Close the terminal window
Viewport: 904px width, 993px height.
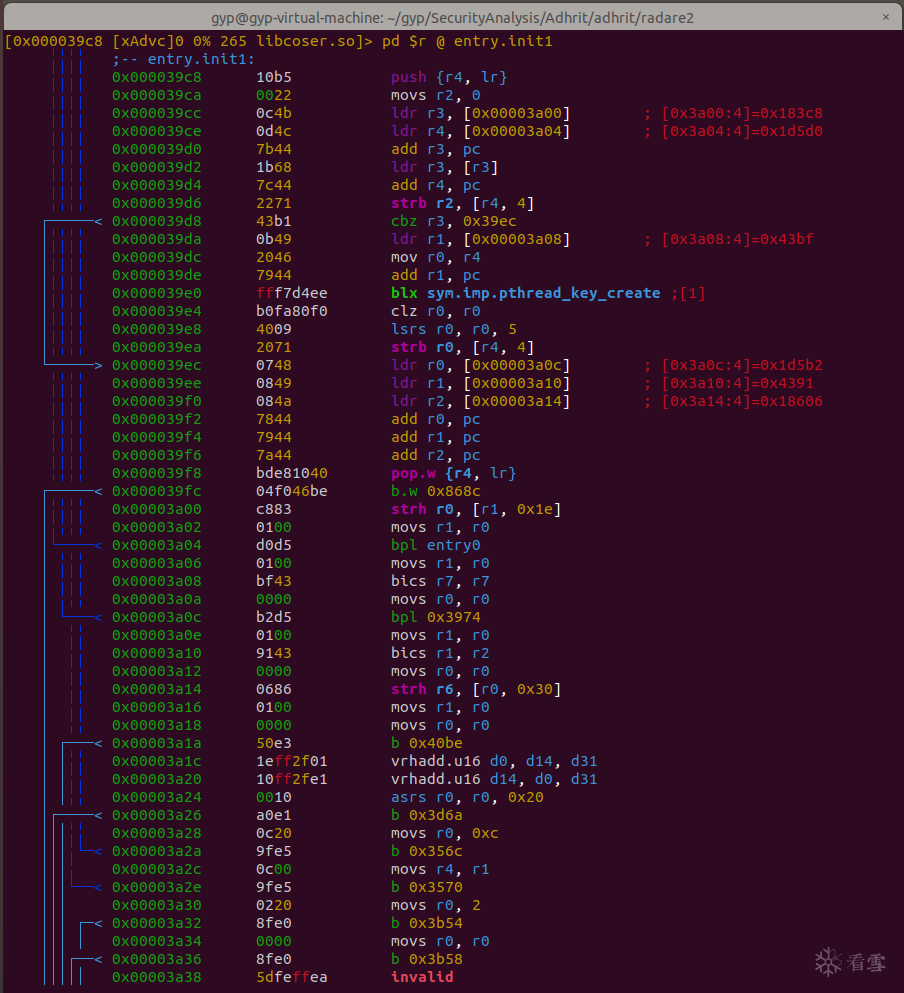(885, 17)
